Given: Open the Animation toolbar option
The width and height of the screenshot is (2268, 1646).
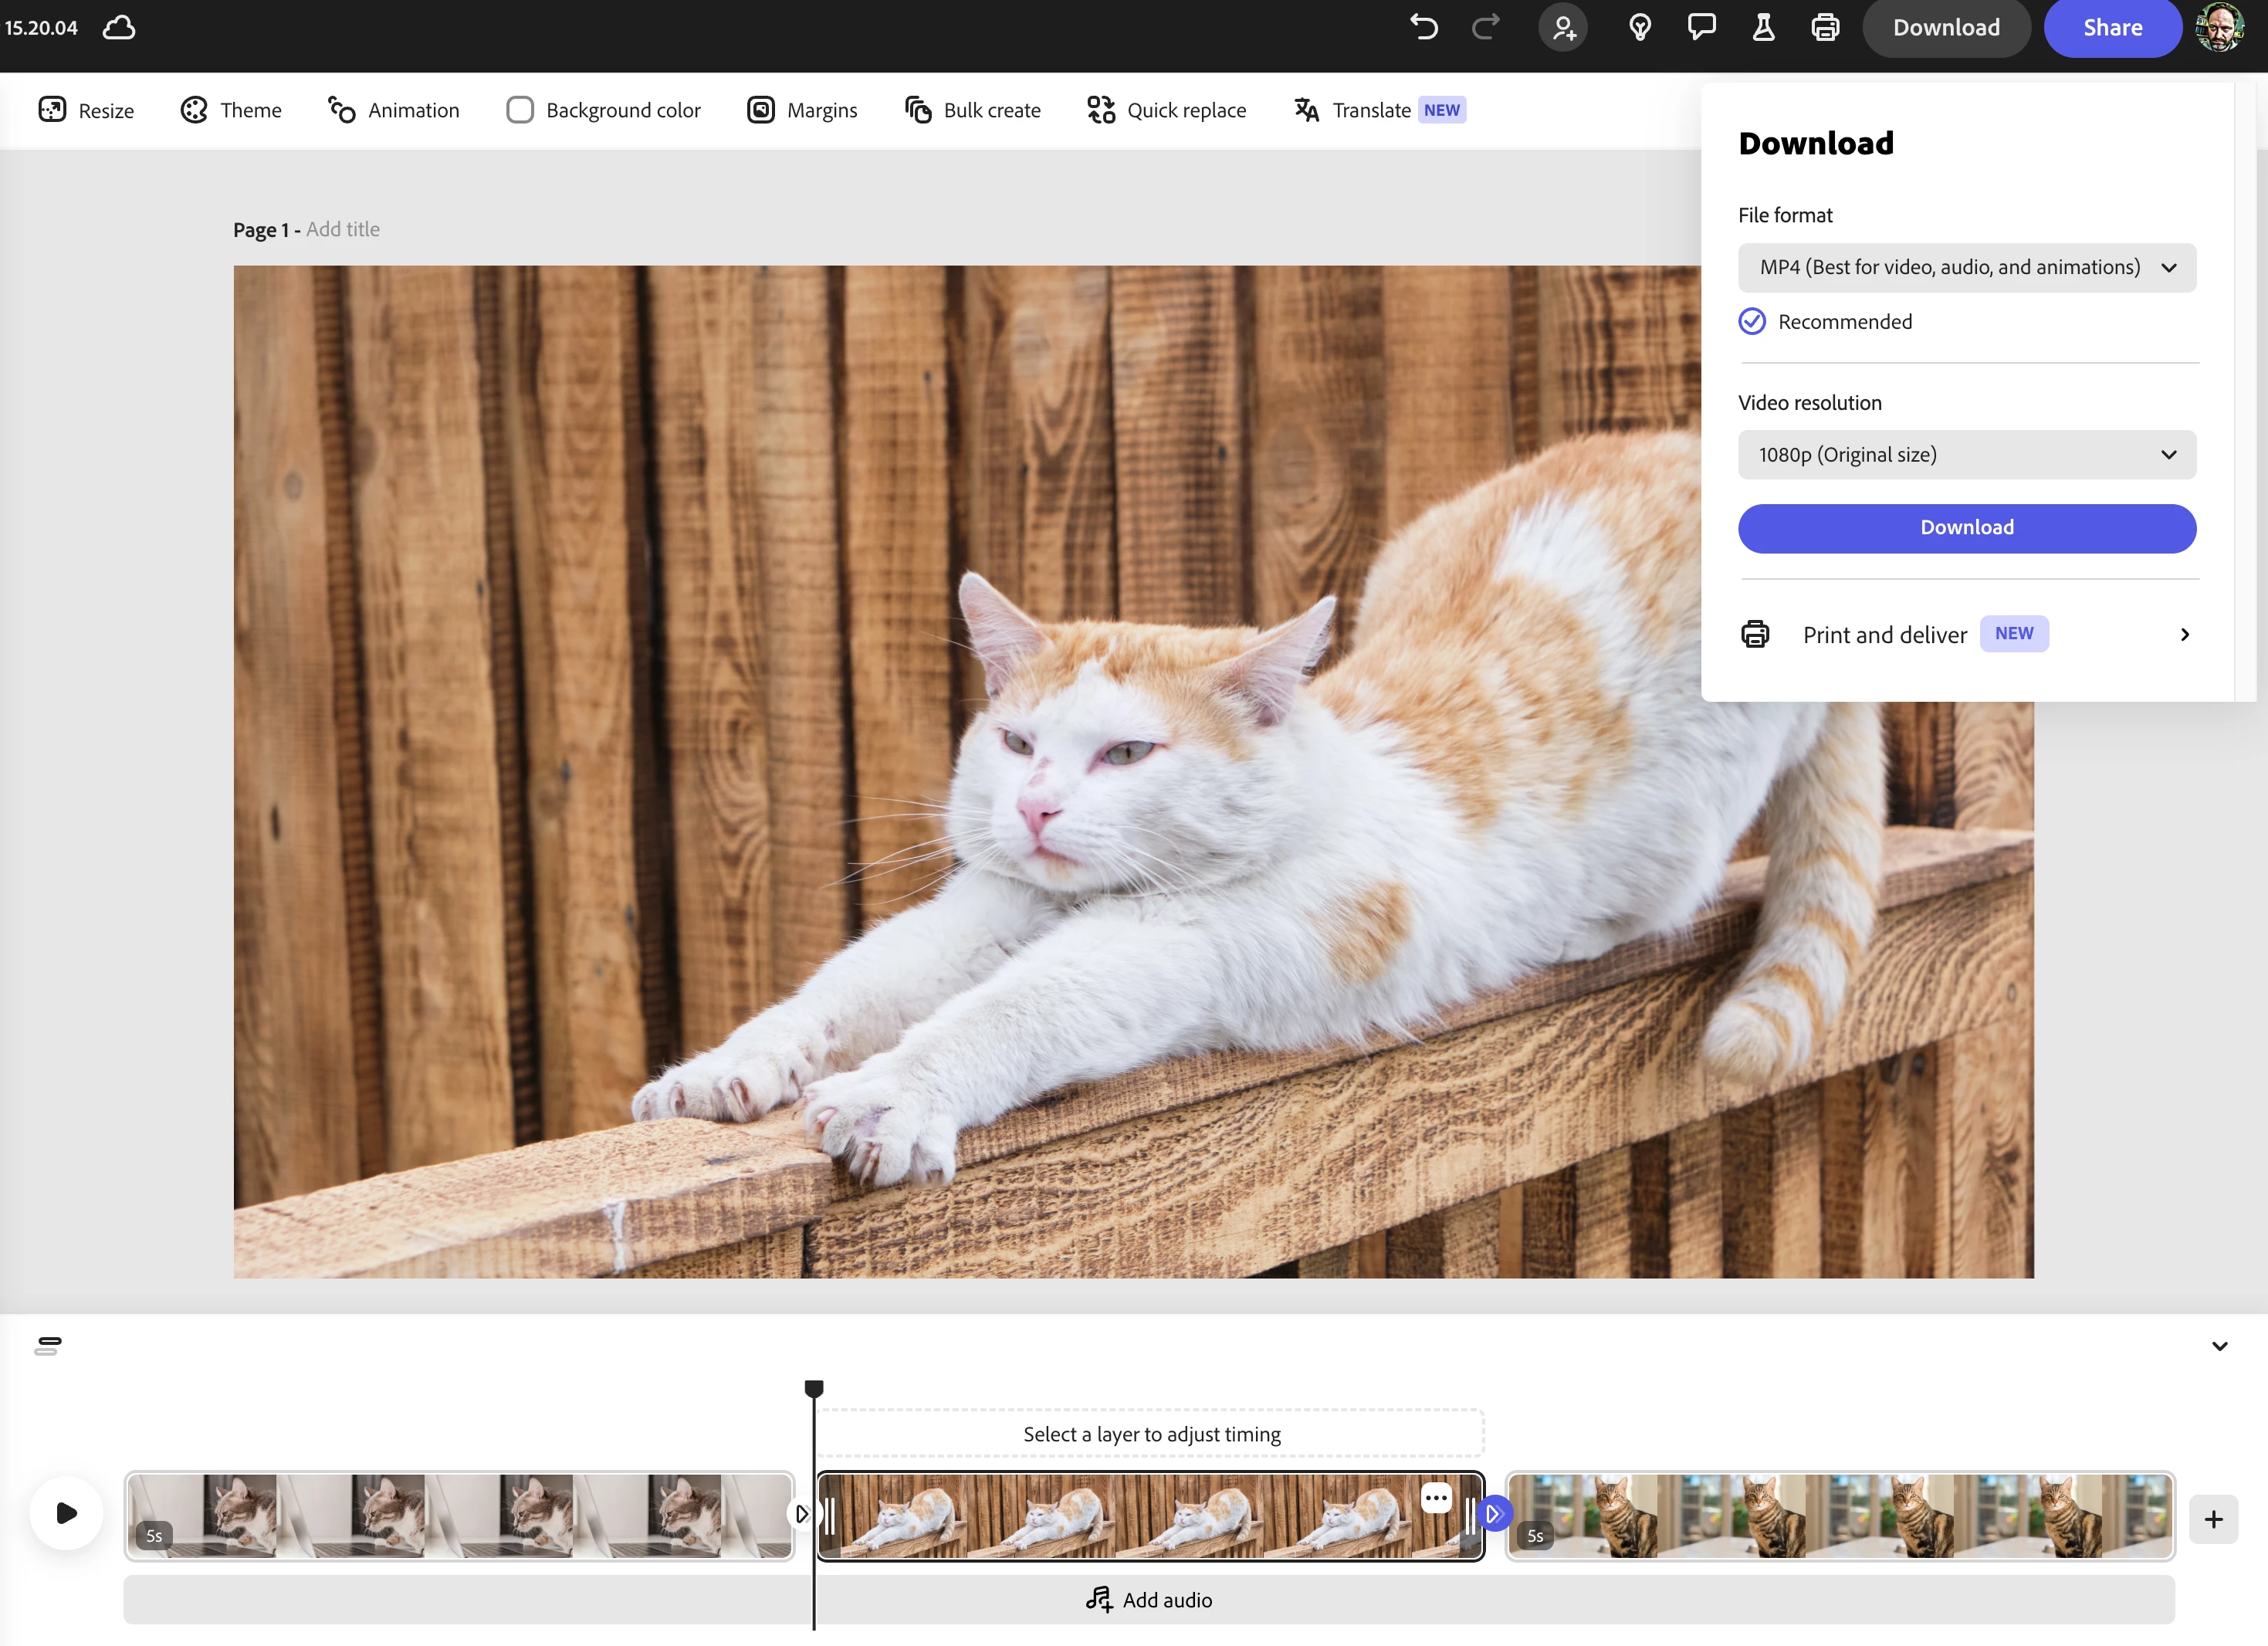Looking at the screenshot, I should tap(394, 110).
